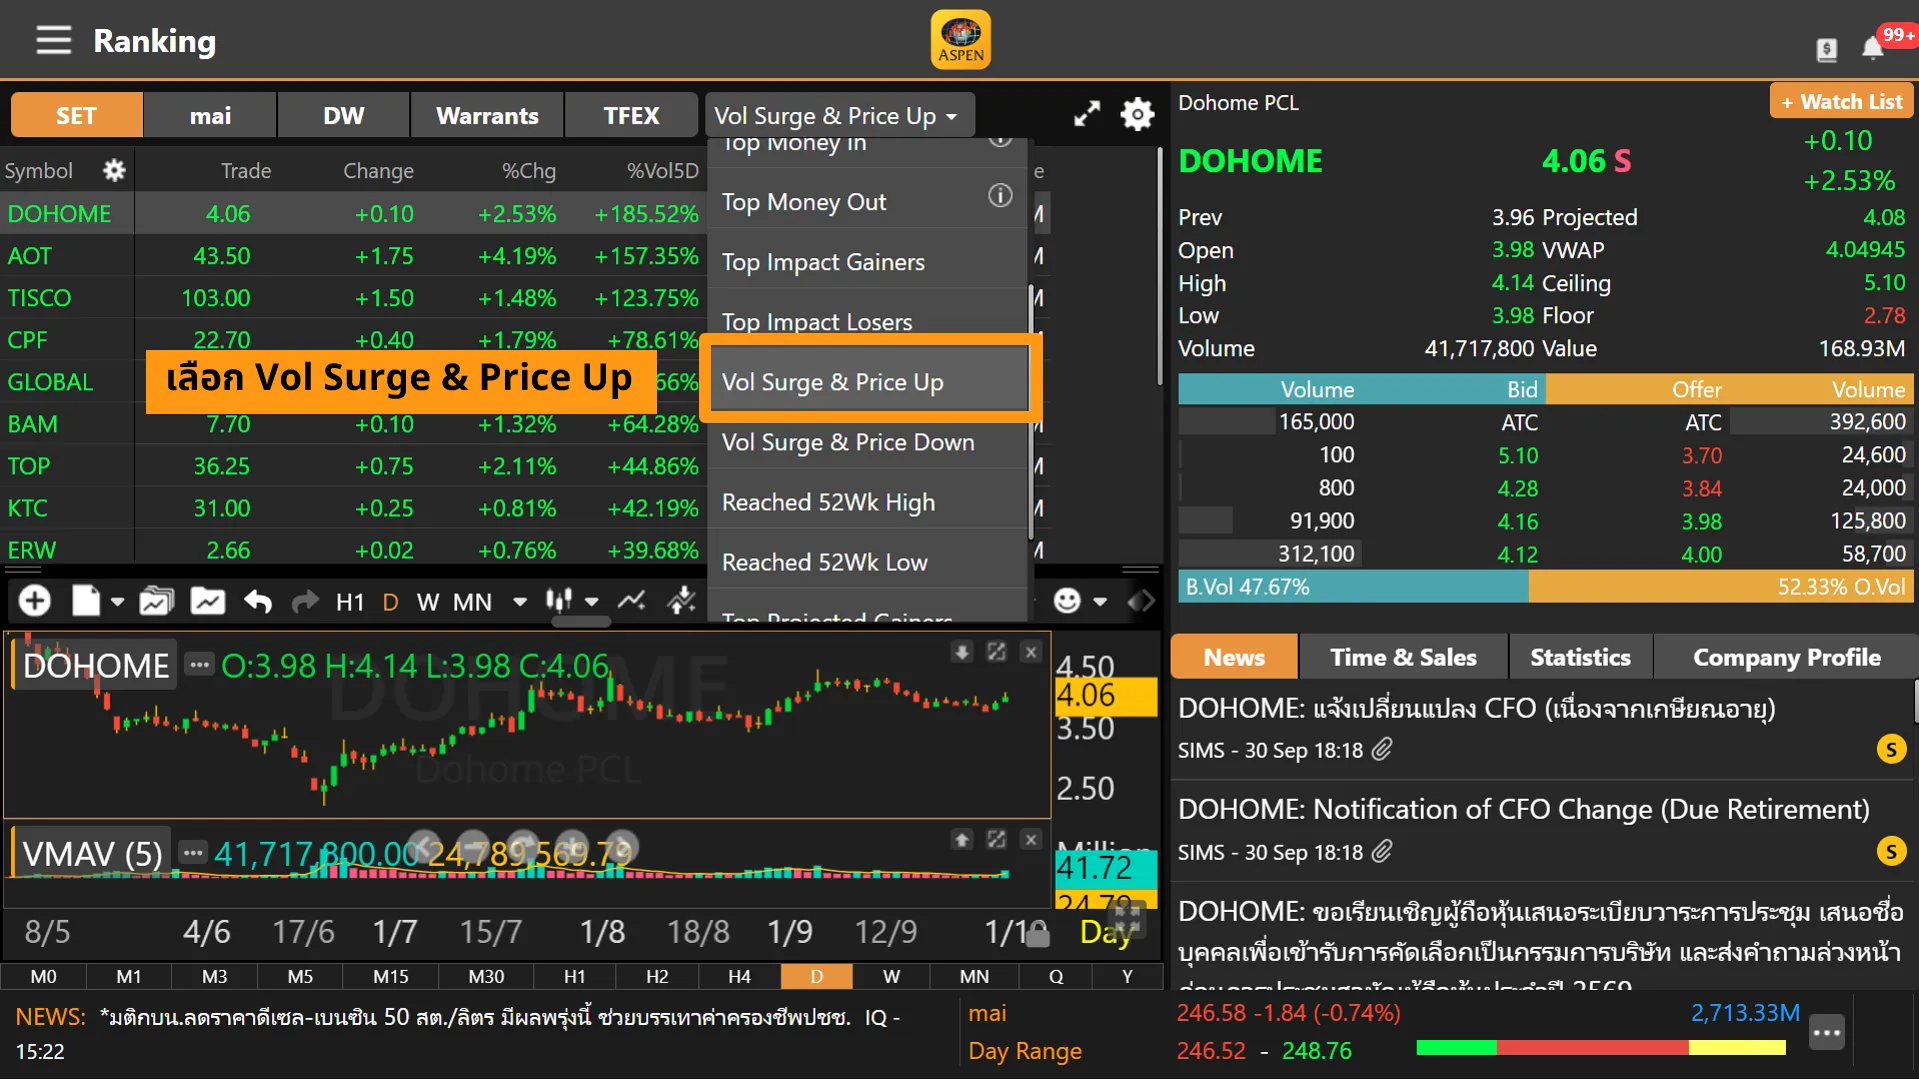This screenshot has height=1079, width=1919.
Task: Undo the last chart action
Action: [258, 601]
